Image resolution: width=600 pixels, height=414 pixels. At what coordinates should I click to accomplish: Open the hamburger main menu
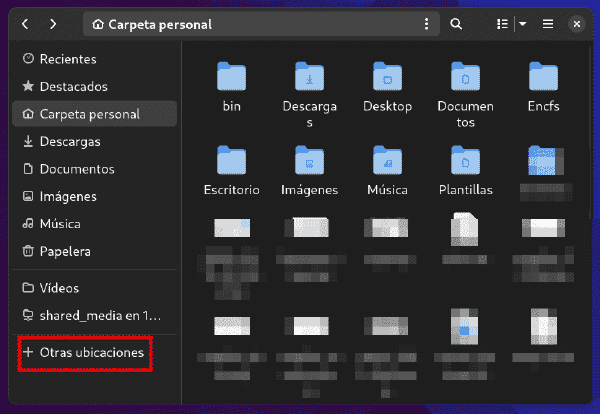(548, 24)
